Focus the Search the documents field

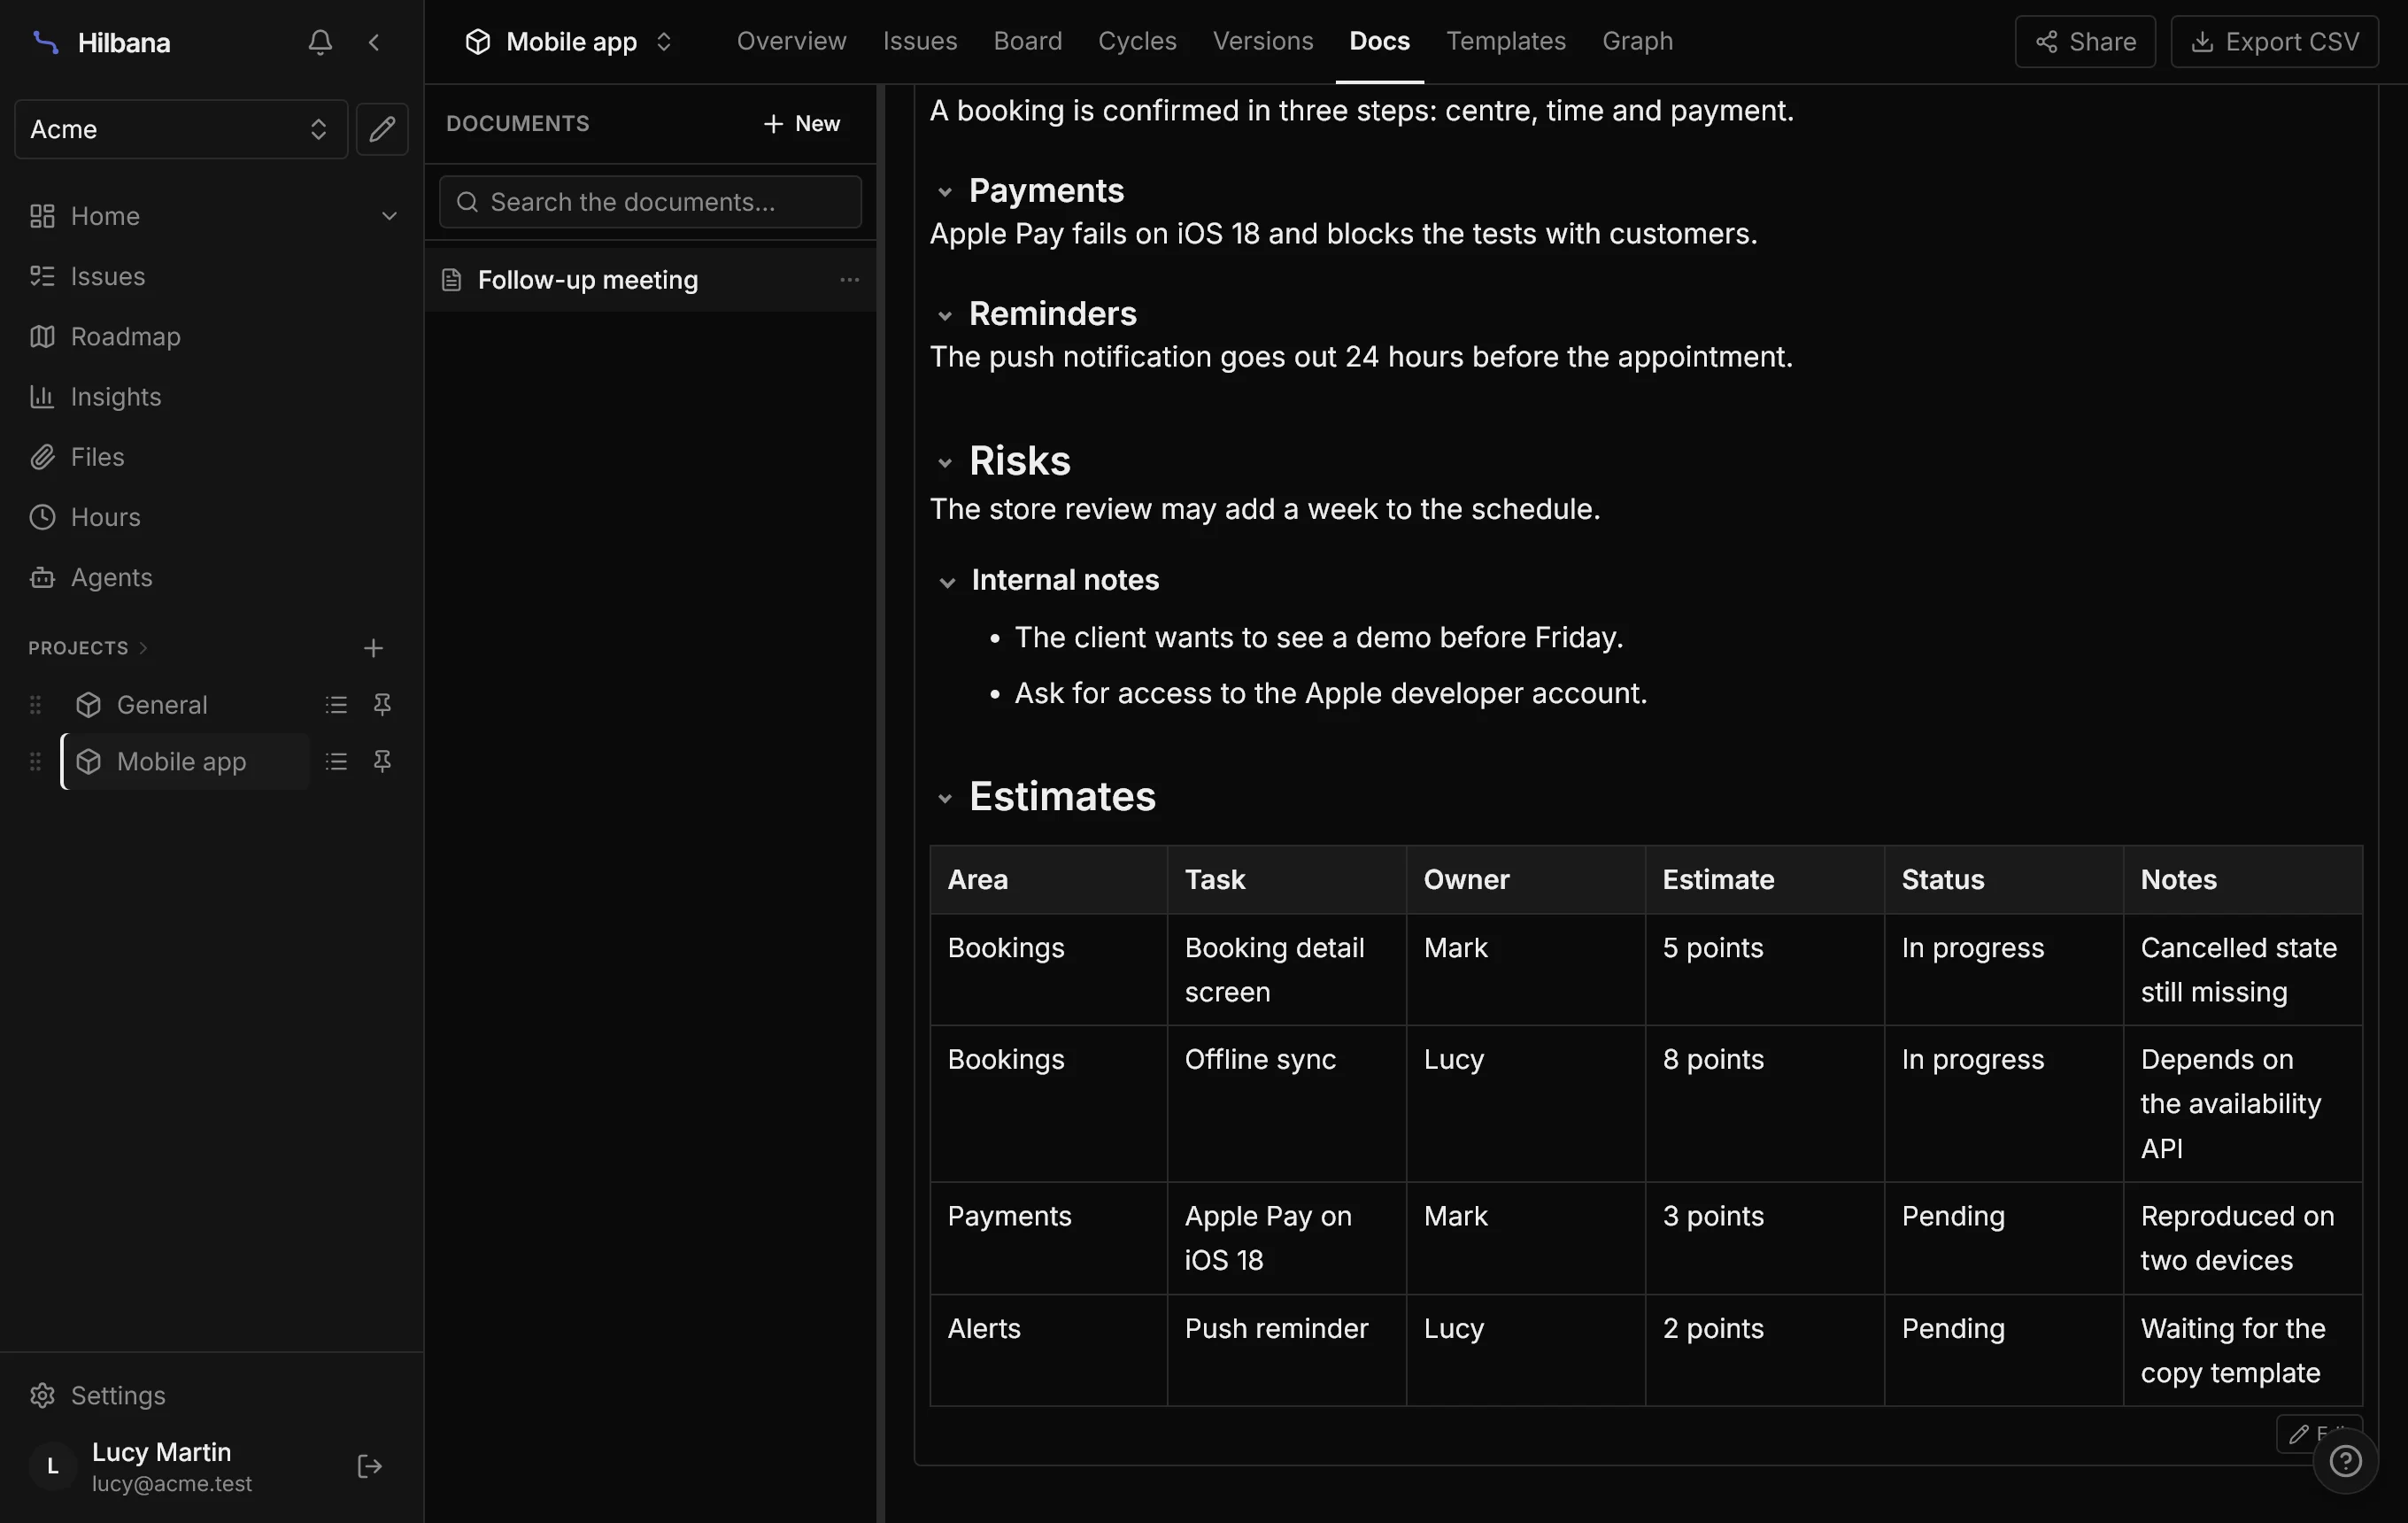pos(650,202)
